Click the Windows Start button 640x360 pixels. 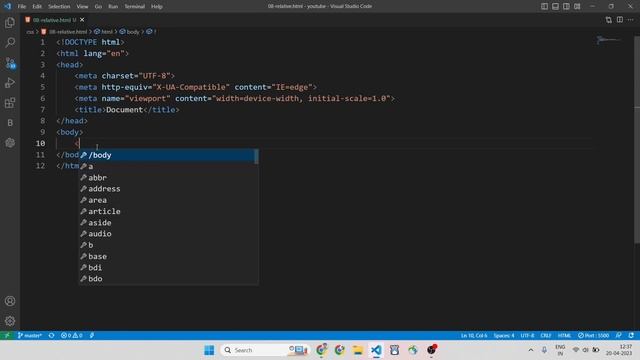(209, 350)
